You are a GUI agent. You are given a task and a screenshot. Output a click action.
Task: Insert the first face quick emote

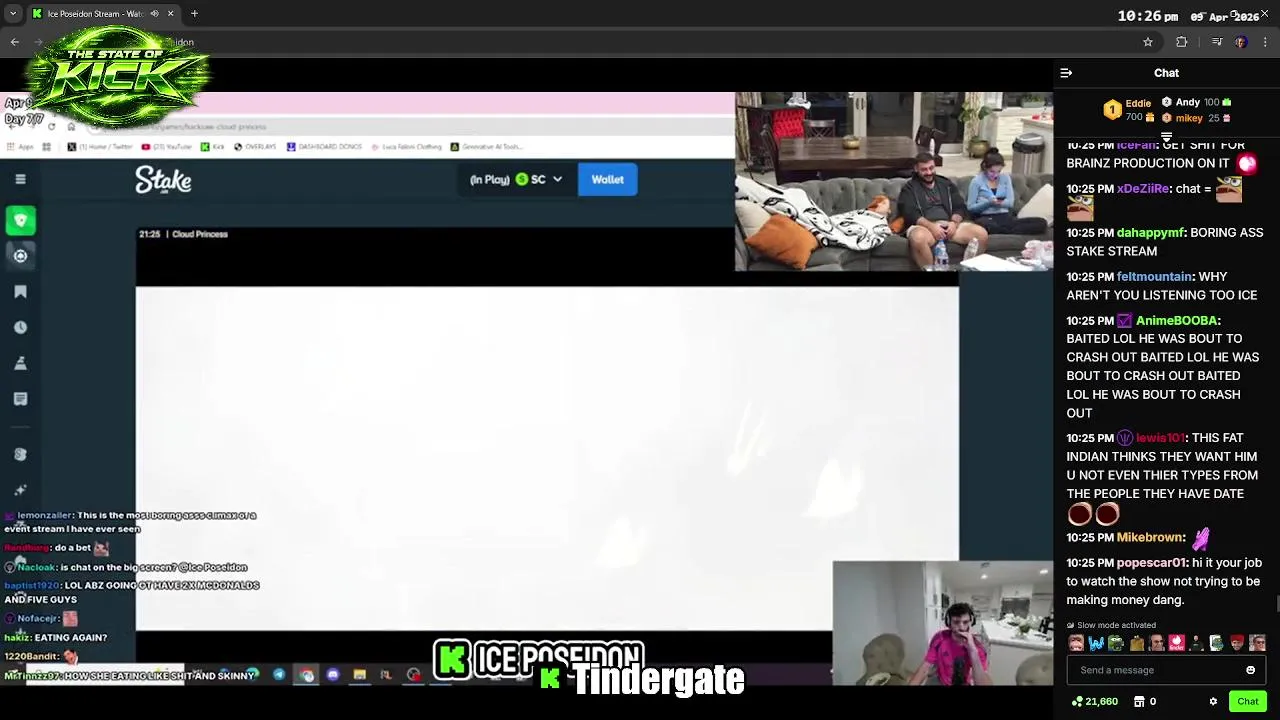coord(1076,643)
